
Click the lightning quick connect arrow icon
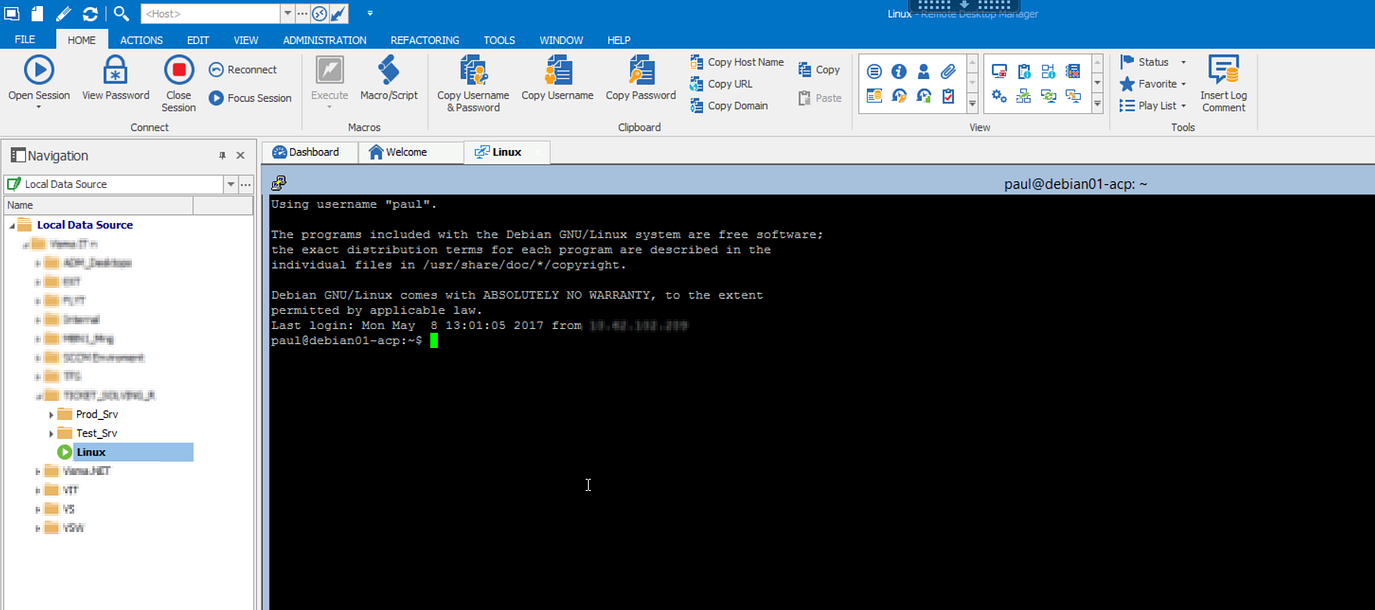point(338,13)
